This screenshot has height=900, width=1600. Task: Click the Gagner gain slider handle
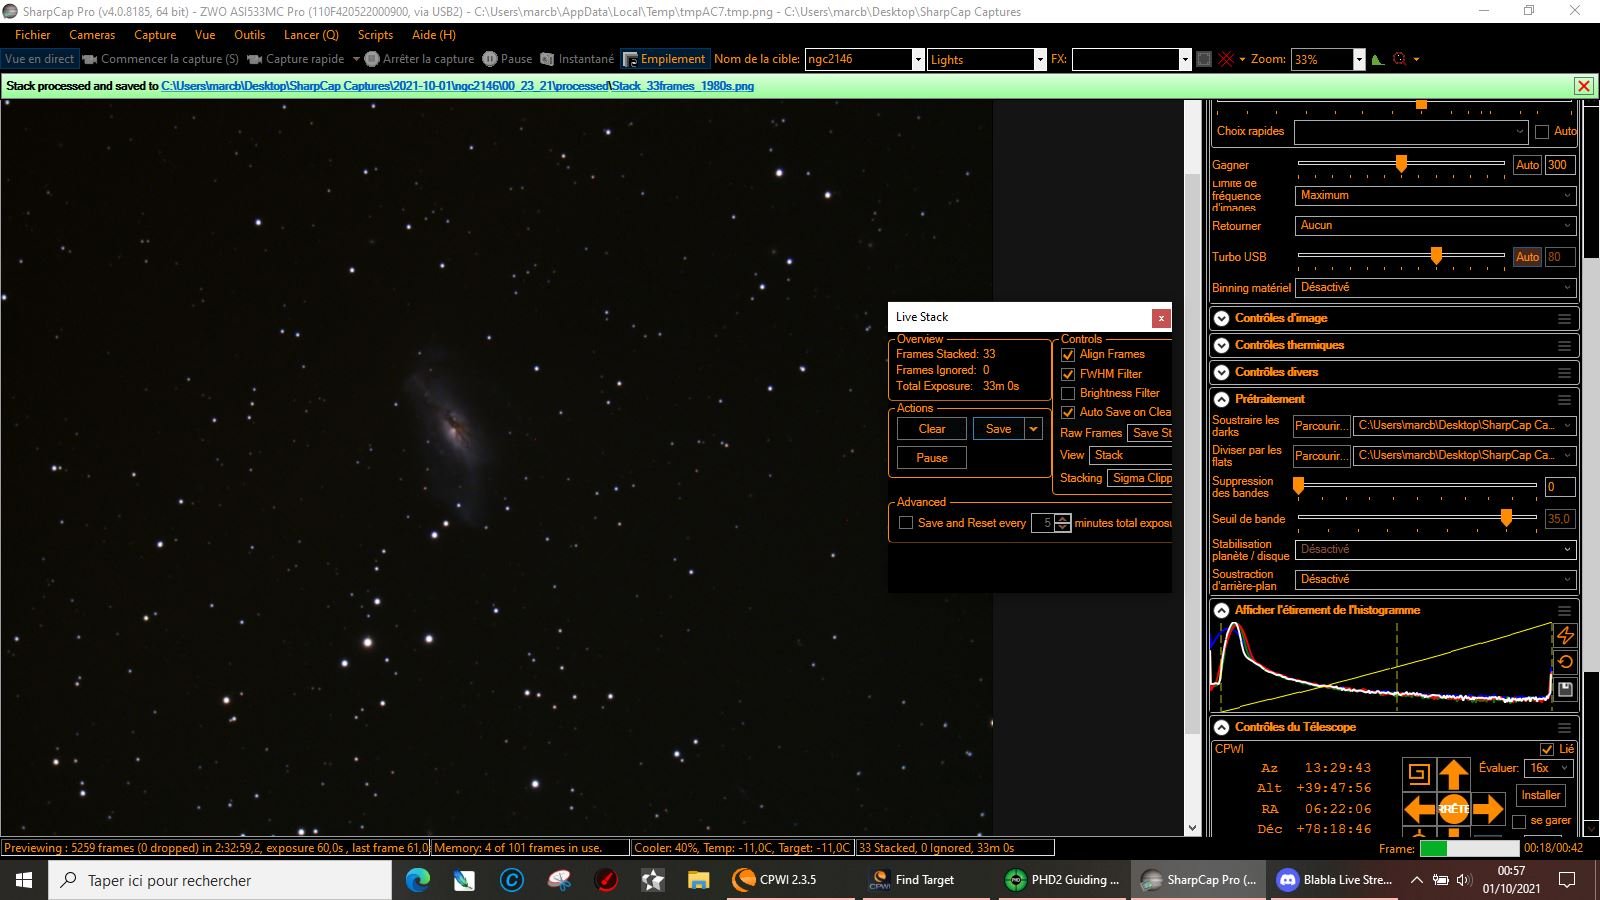[1401, 163]
